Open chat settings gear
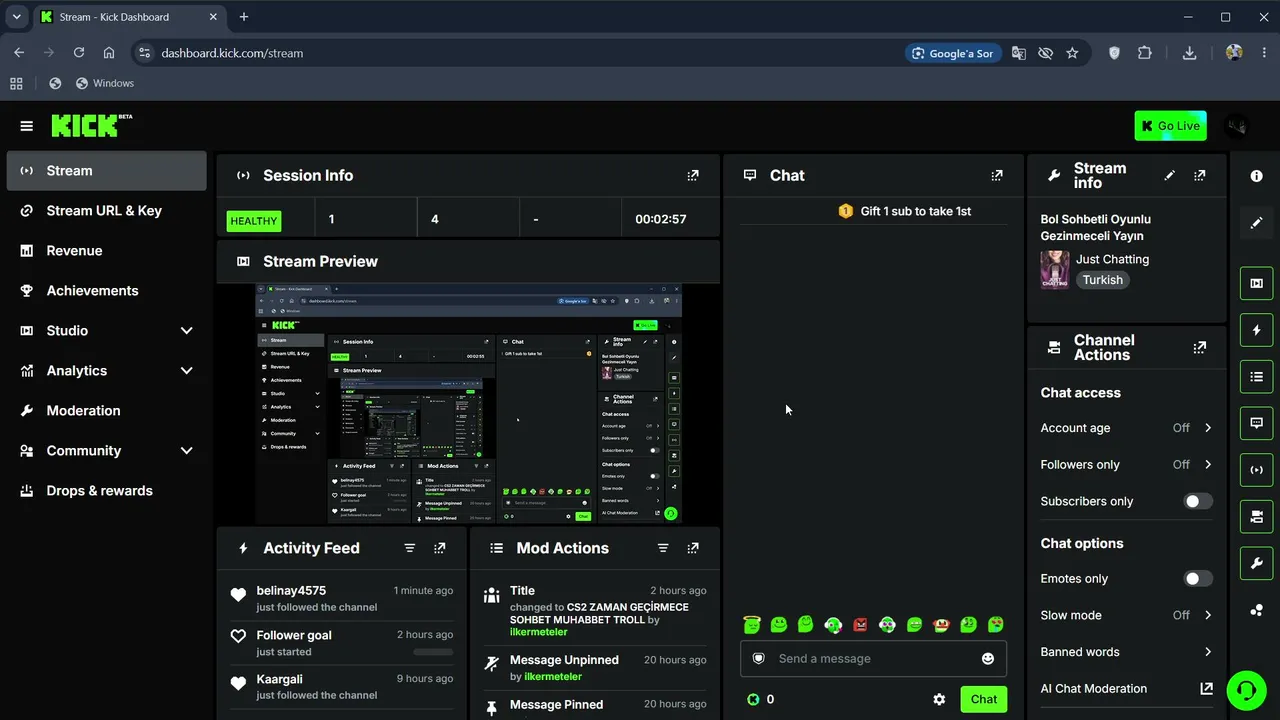This screenshot has height=720, width=1280. click(x=939, y=699)
